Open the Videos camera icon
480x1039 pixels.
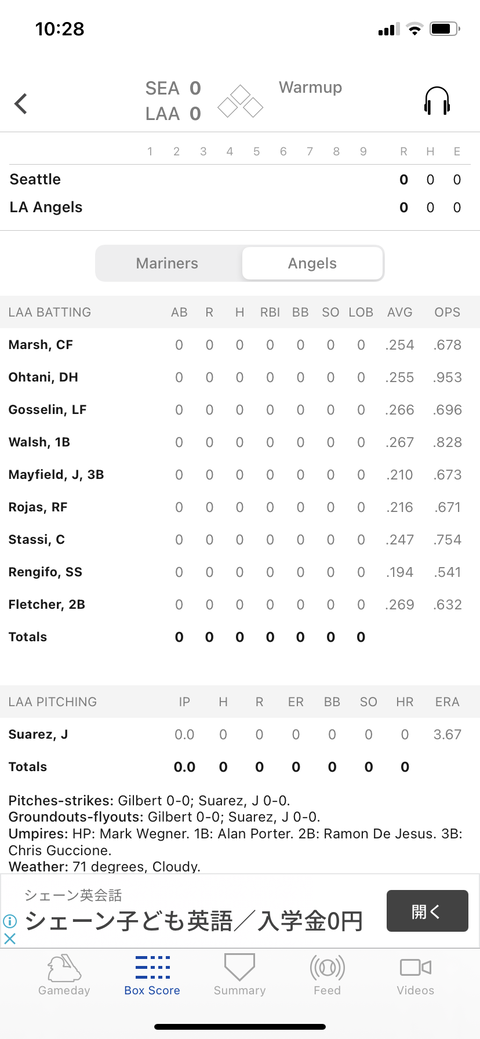coord(416,967)
